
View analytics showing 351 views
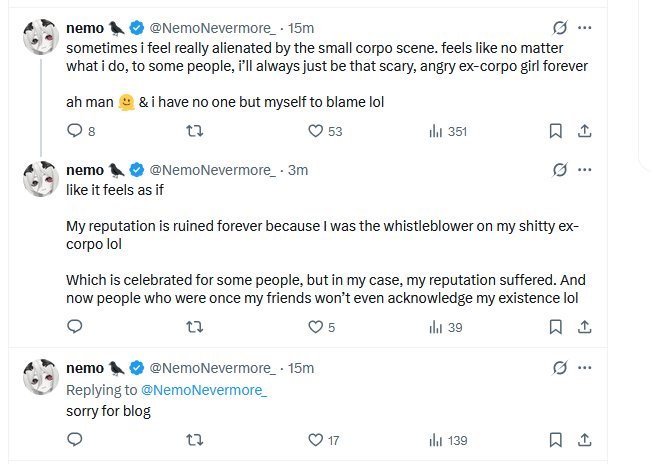coord(436,131)
